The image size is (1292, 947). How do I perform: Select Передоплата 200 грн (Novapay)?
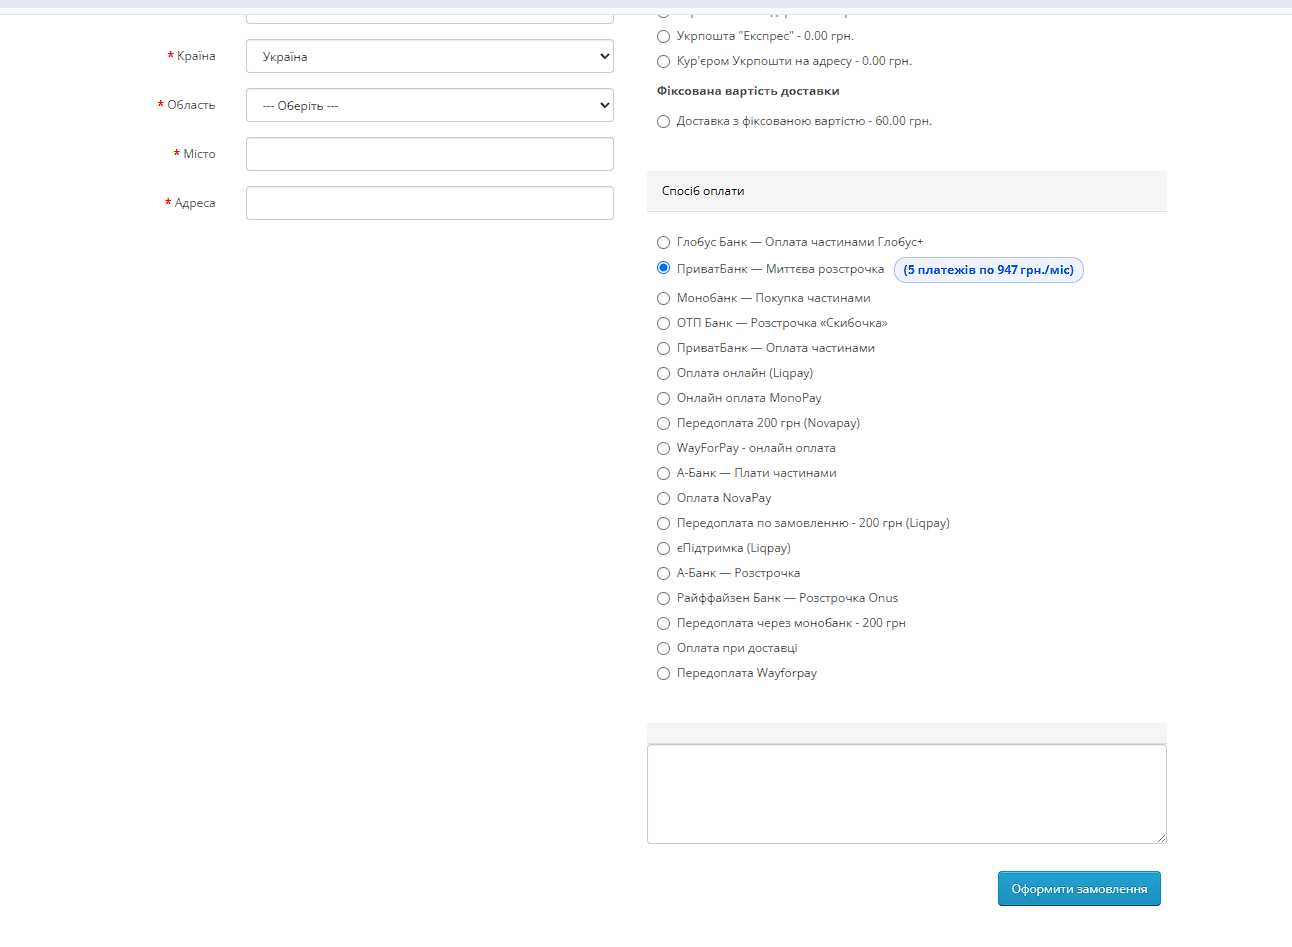pos(663,423)
